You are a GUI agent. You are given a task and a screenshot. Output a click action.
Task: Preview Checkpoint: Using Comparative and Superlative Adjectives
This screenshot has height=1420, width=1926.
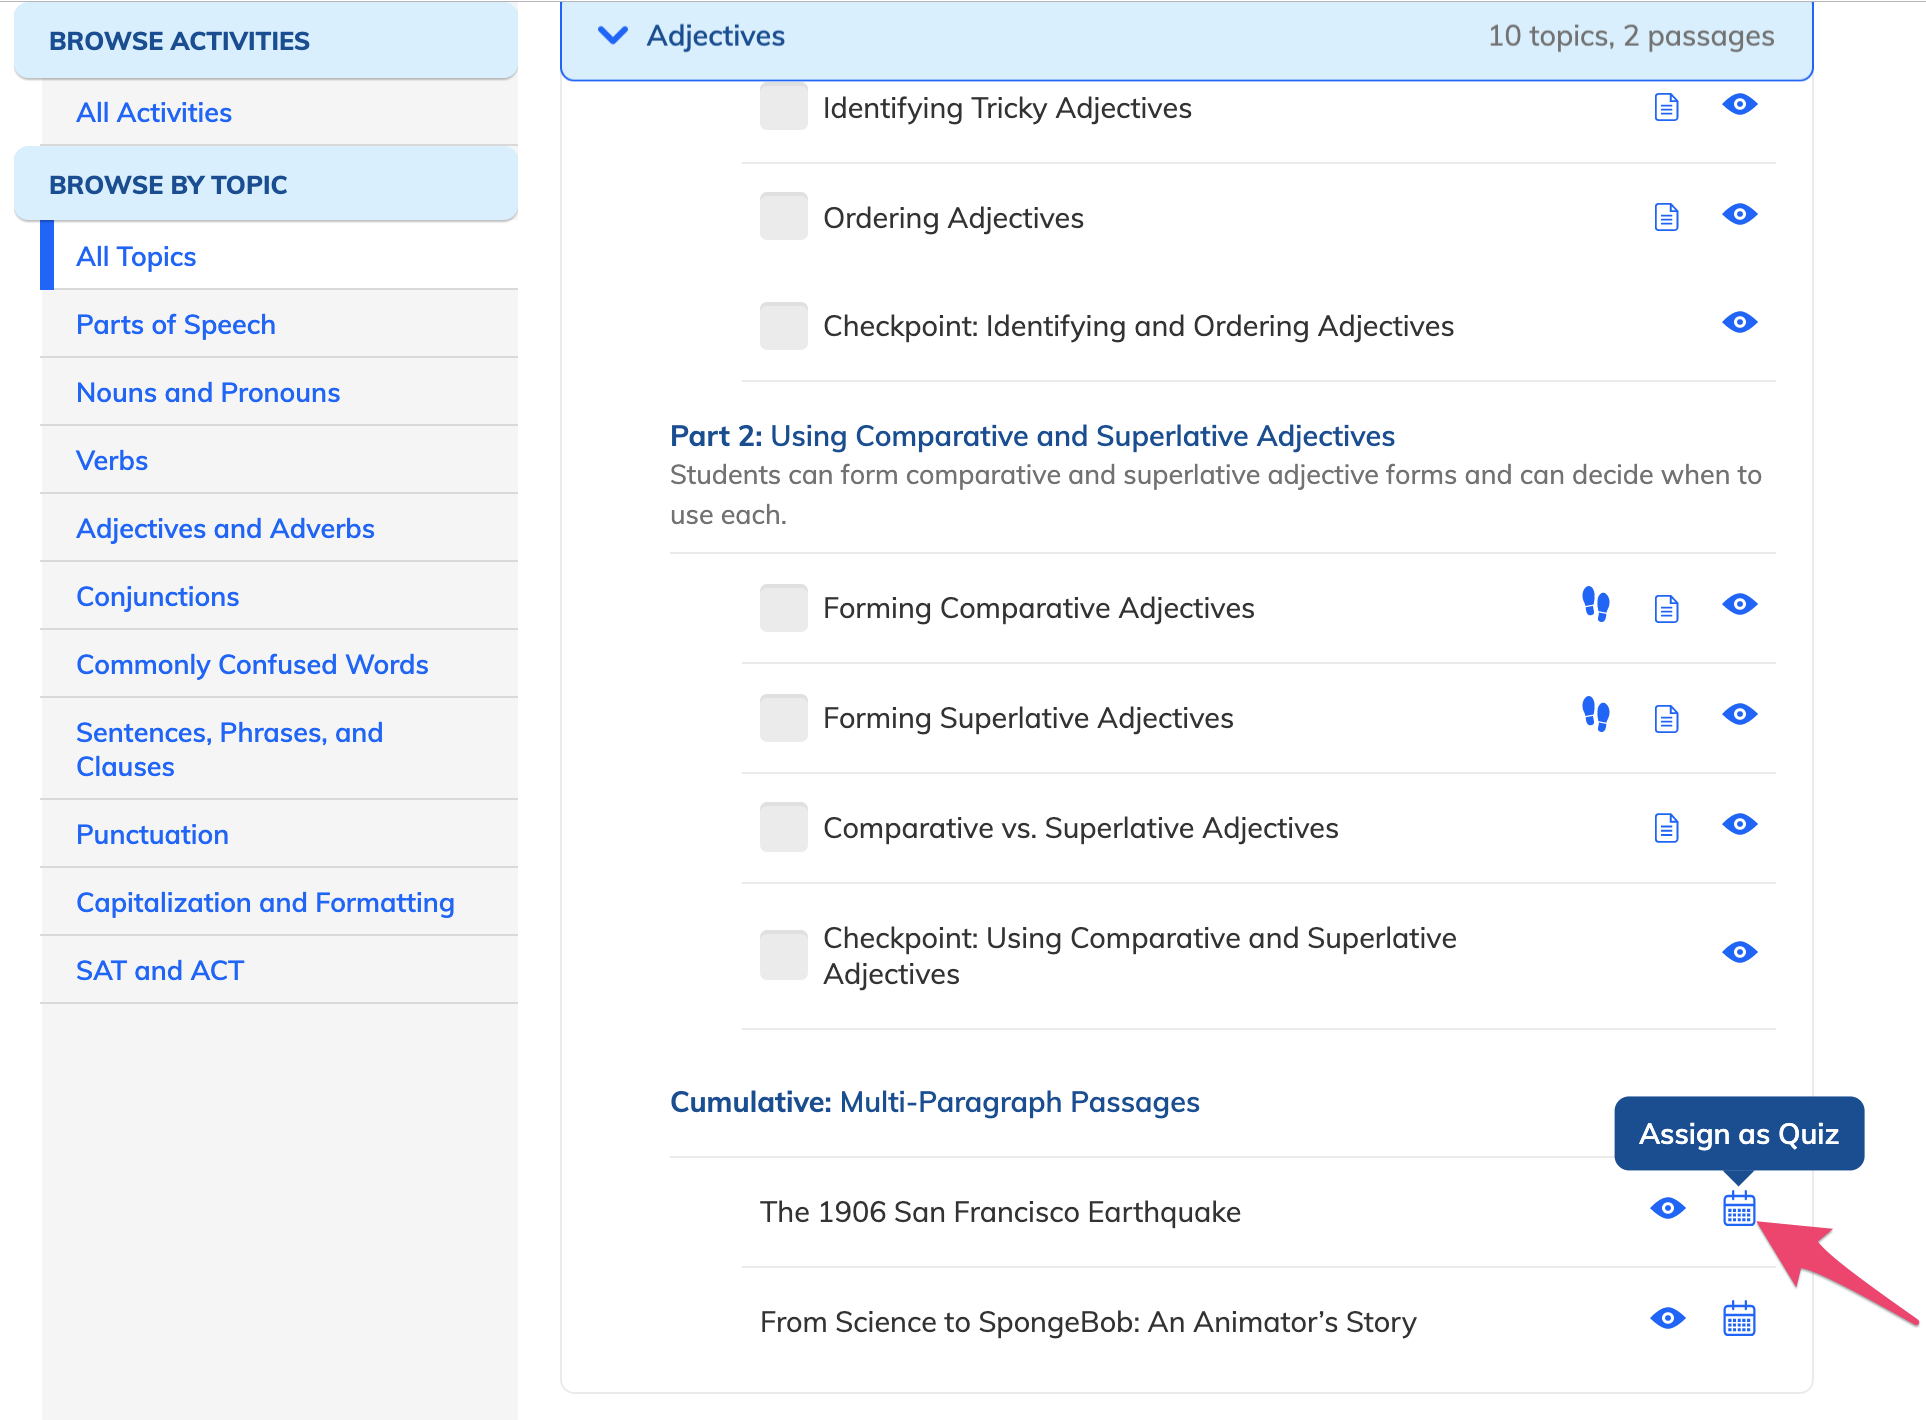coord(1740,952)
